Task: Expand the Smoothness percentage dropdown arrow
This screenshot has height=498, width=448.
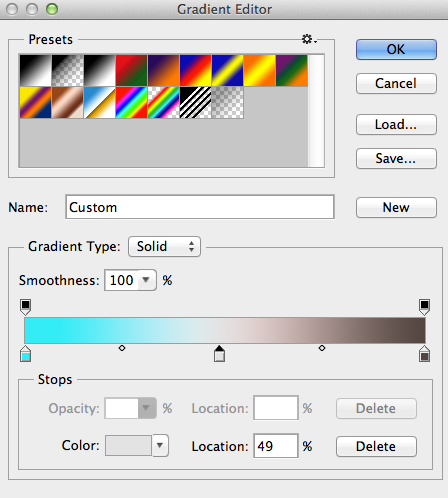Action: pos(146,280)
